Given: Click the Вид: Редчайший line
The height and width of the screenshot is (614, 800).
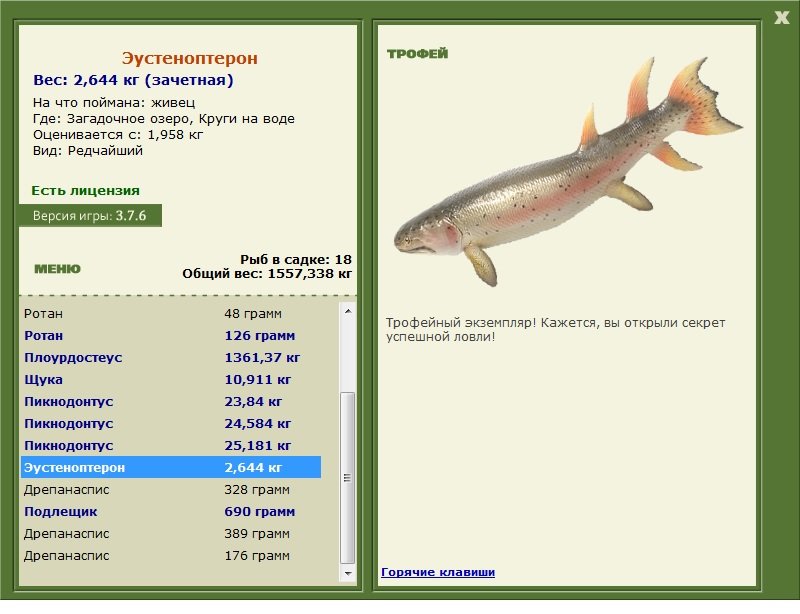Looking at the screenshot, I should pyautogui.click(x=88, y=151).
